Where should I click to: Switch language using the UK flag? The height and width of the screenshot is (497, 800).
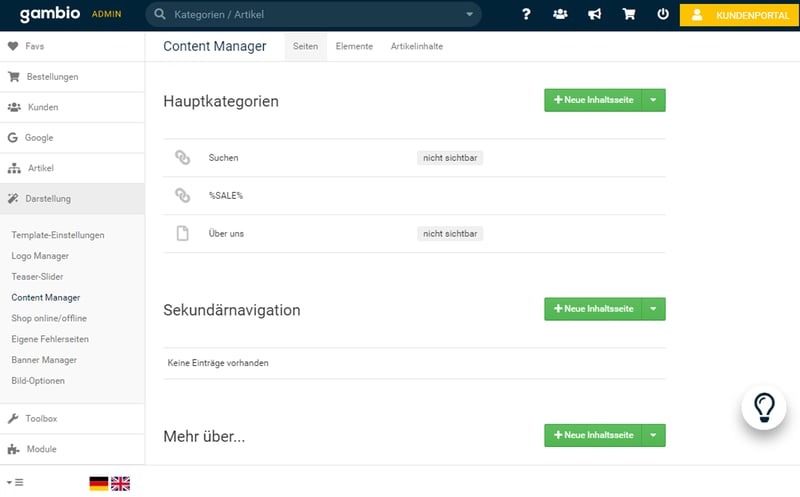[x=120, y=483]
